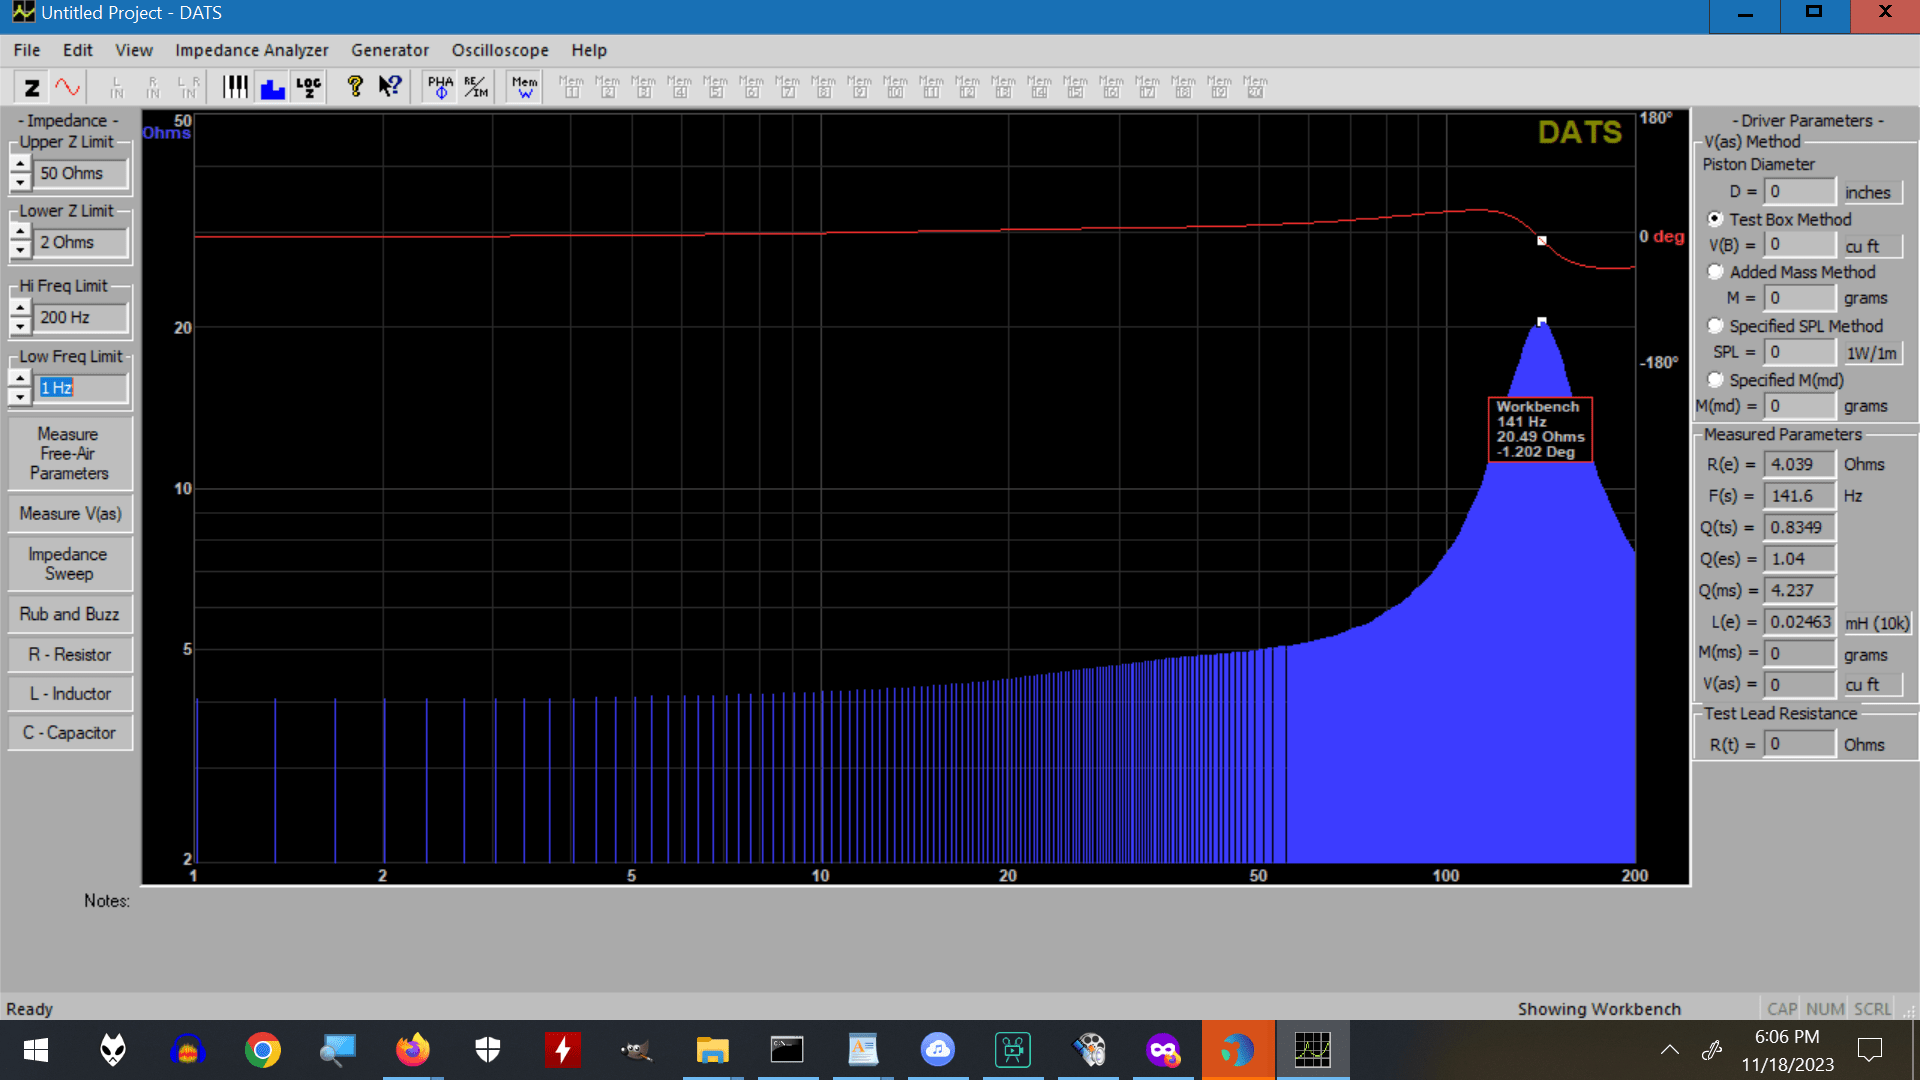Open Firefox from the taskbar
Screen dimensions: 1920x1080
click(412, 1050)
